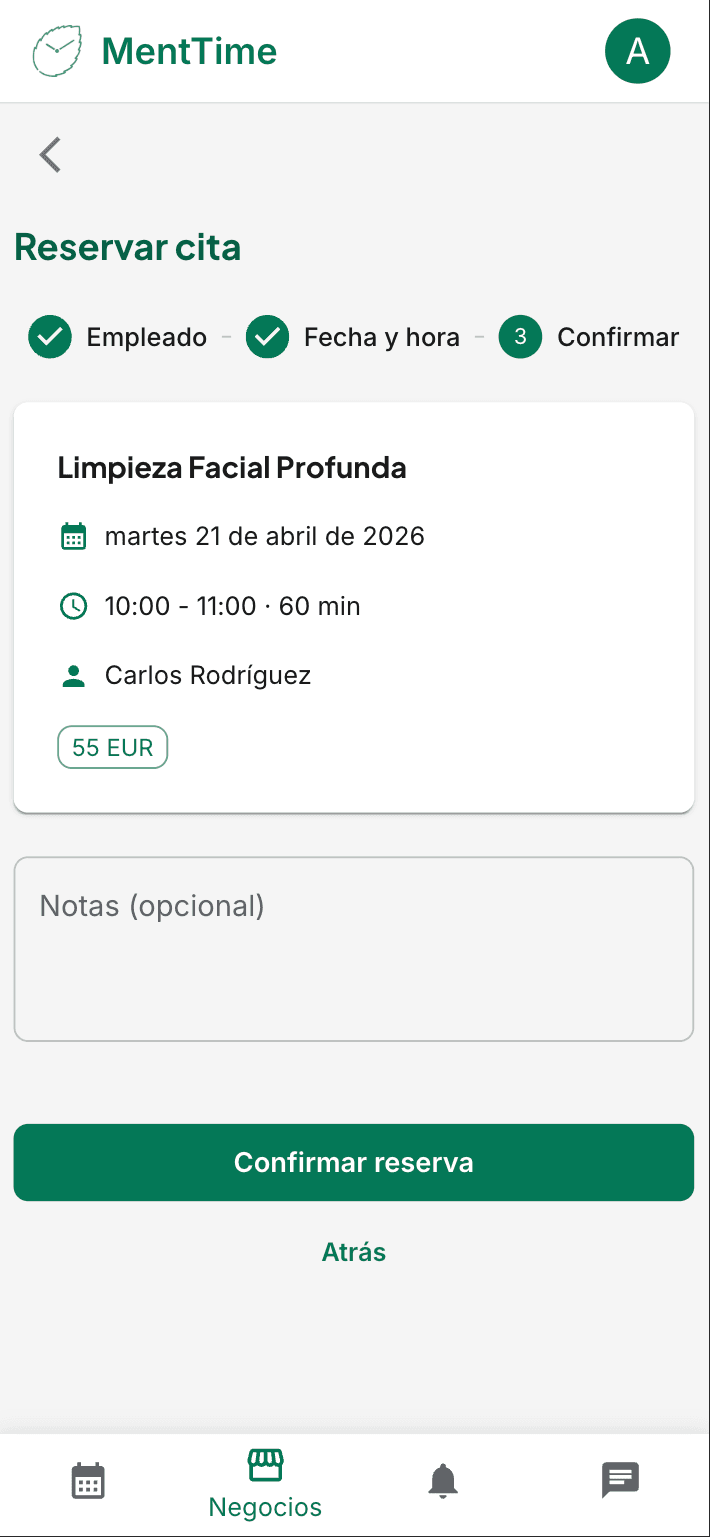Select the calendar icon in bottom navigation
This screenshot has width=710, height=1537.
pyautogui.click(x=88, y=1480)
